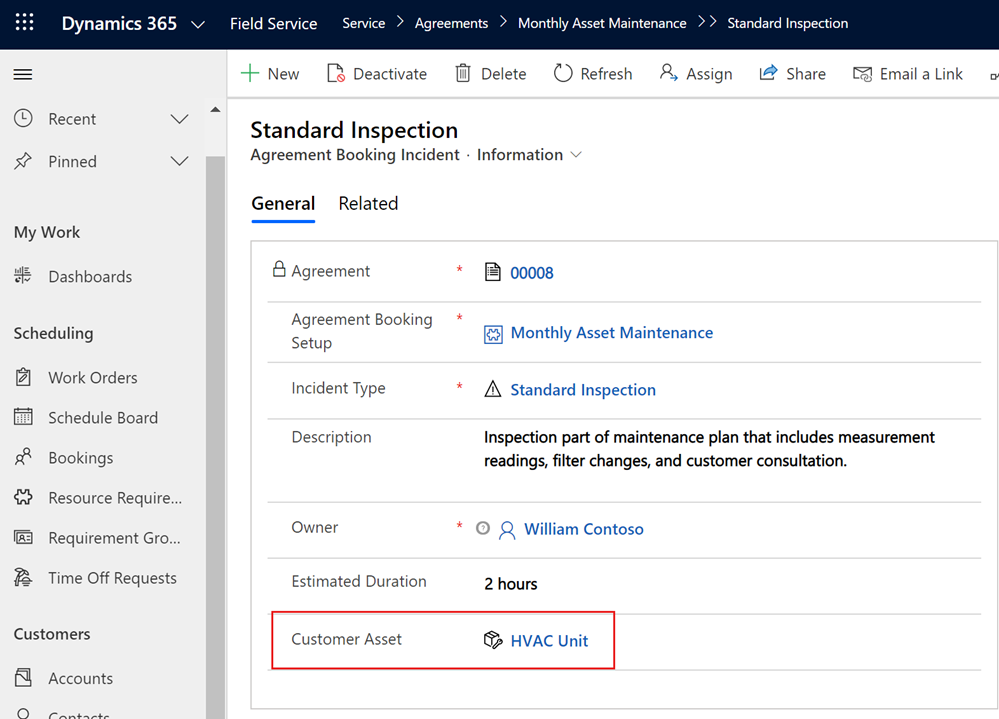Click the Deactivate icon in the toolbar
Screen dimensions: 999x719
336,74
